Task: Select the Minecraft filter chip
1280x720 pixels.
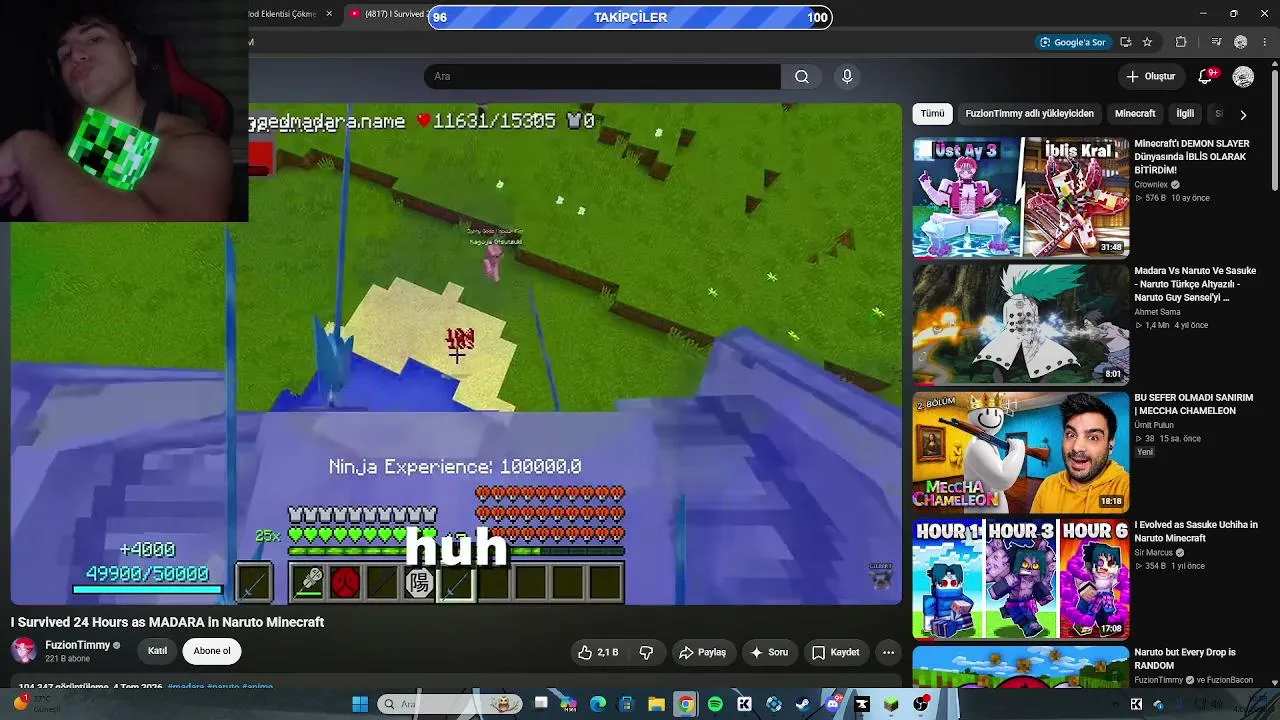Action: click(1135, 114)
